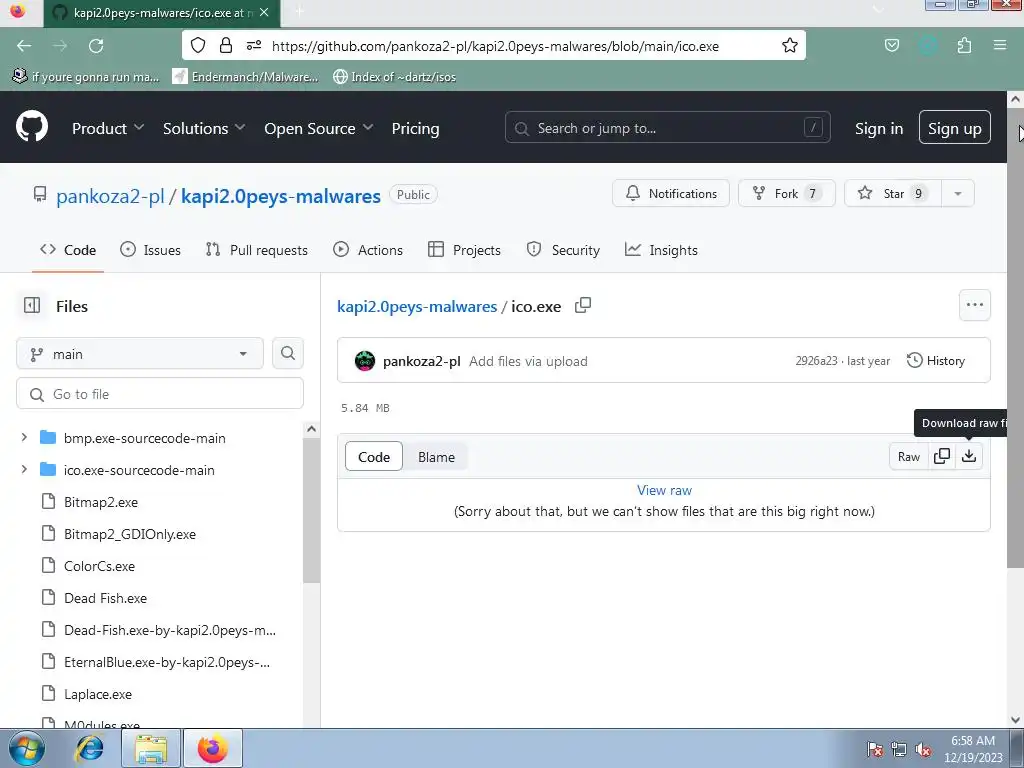Click the file tree scrollbar up arrow
Image resolution: width=1024 pixels, height=768 pixels.
312,429
